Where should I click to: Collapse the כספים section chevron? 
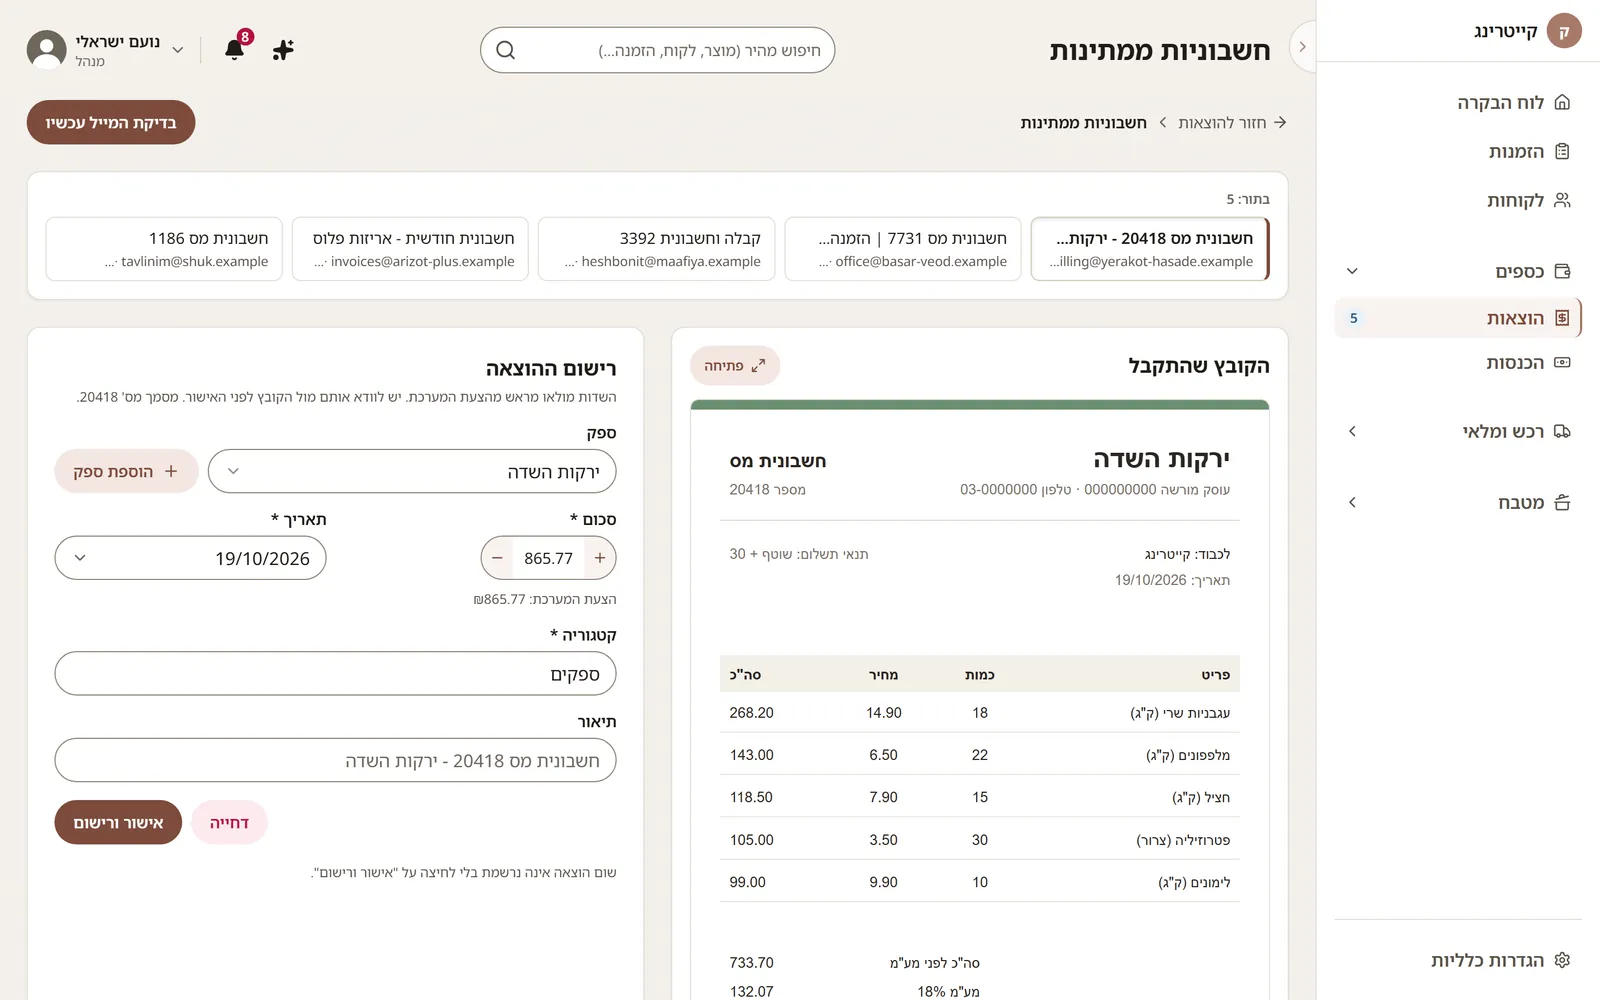pos(1352,271)
